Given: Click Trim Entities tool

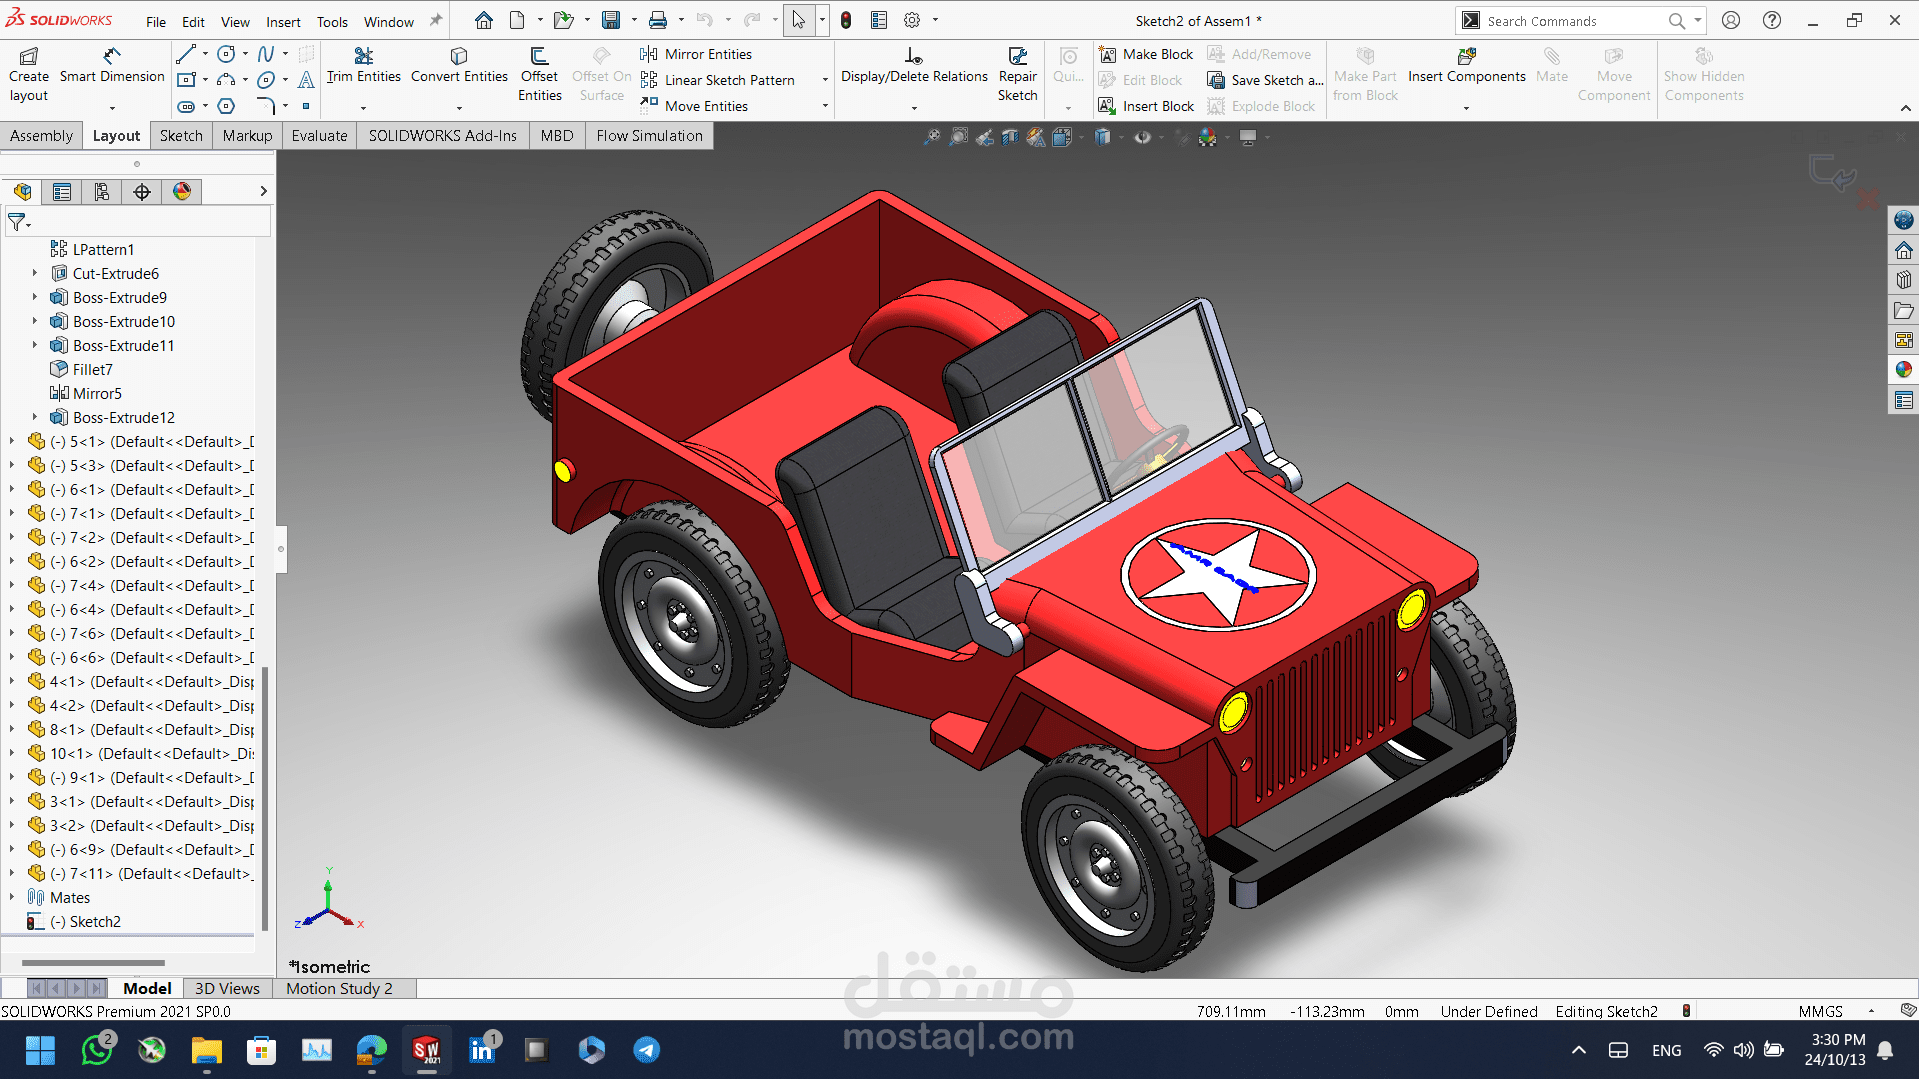Looking at the screenshot, I should (363, 65).
